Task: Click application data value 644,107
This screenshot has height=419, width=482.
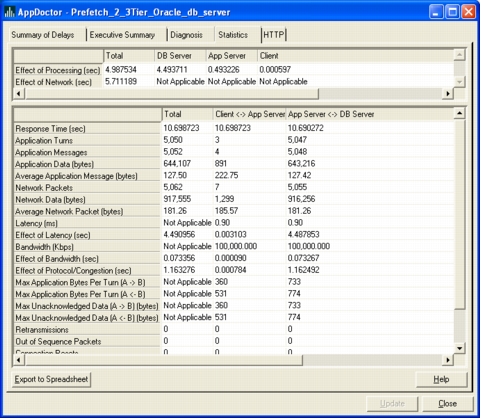Action: click(177, 163)
